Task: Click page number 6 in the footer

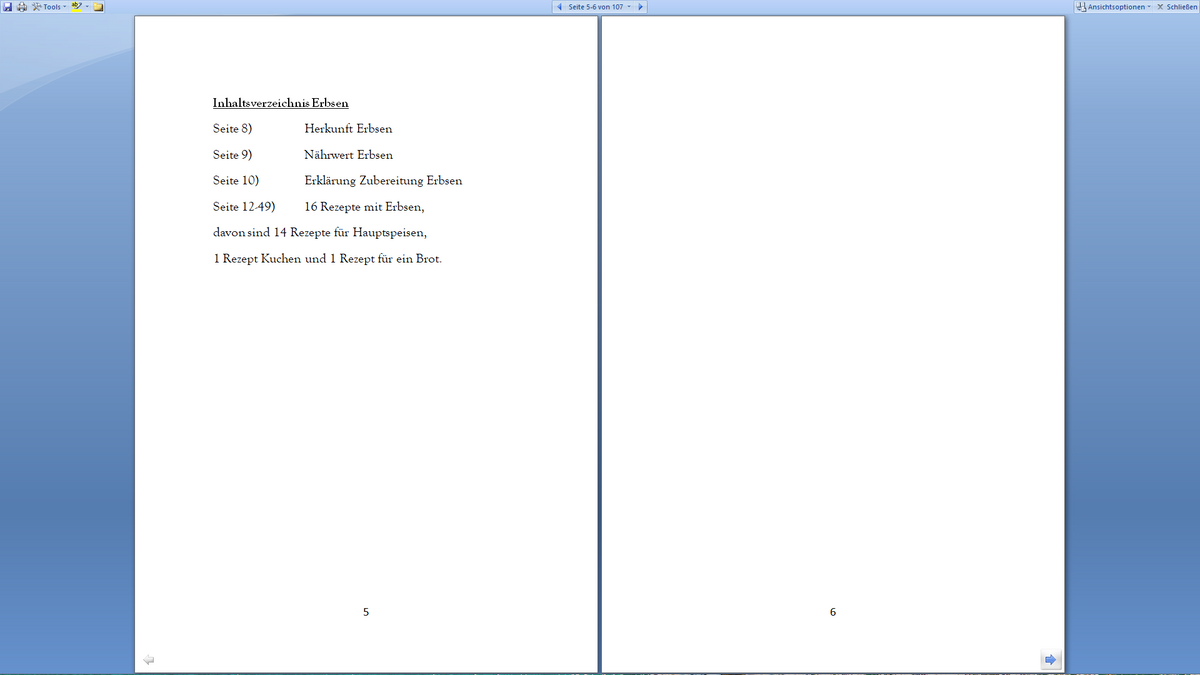Action: [833, 612]
